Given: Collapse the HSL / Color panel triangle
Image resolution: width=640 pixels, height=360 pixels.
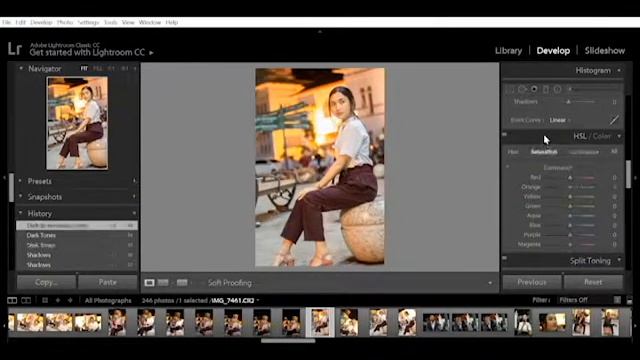Looking at the screenshot, I should (619, 136).
